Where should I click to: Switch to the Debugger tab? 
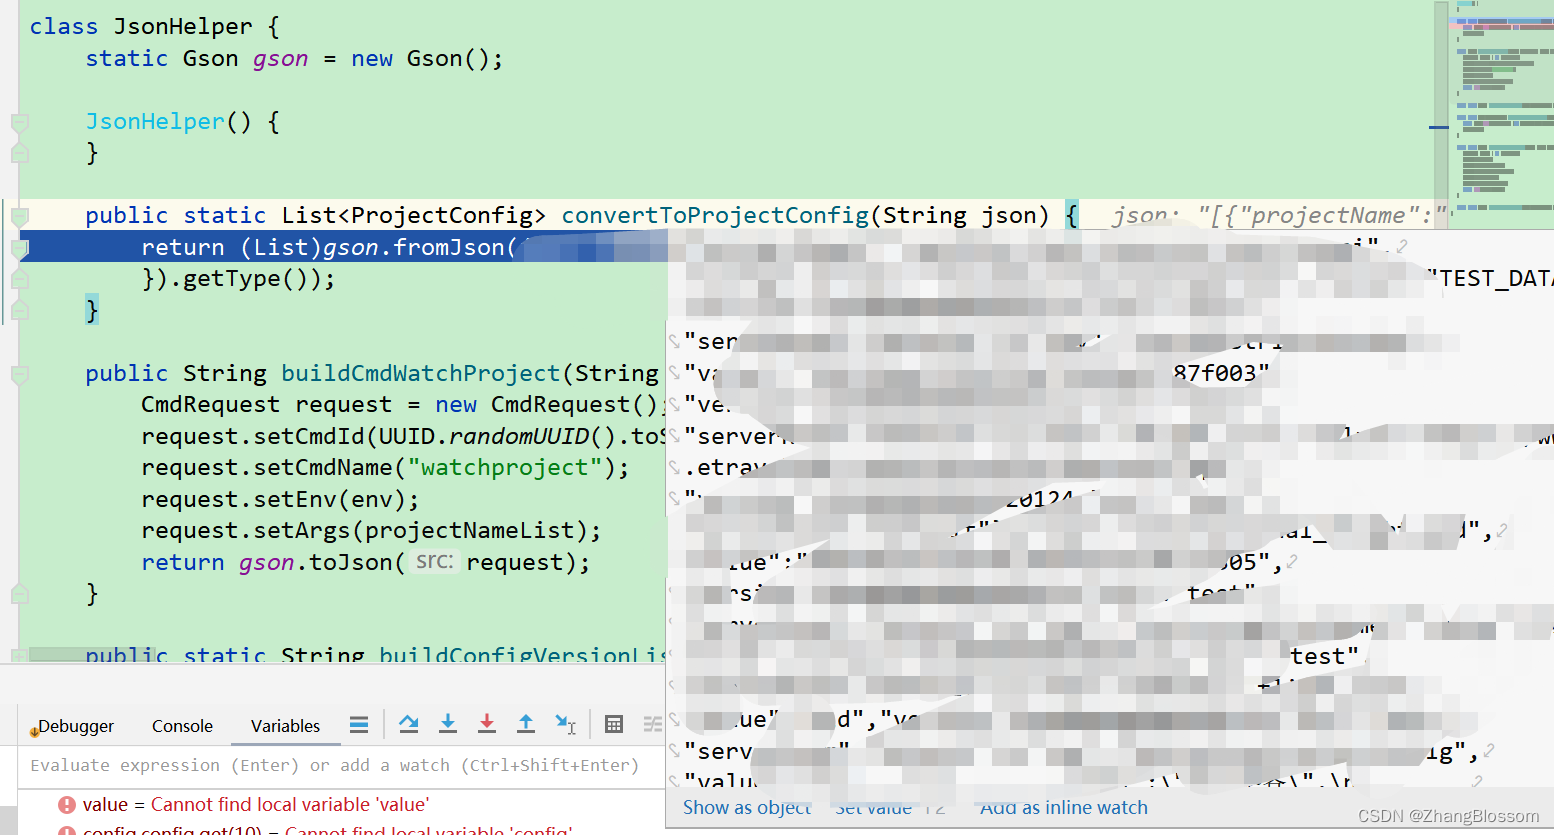click(73, 726)
